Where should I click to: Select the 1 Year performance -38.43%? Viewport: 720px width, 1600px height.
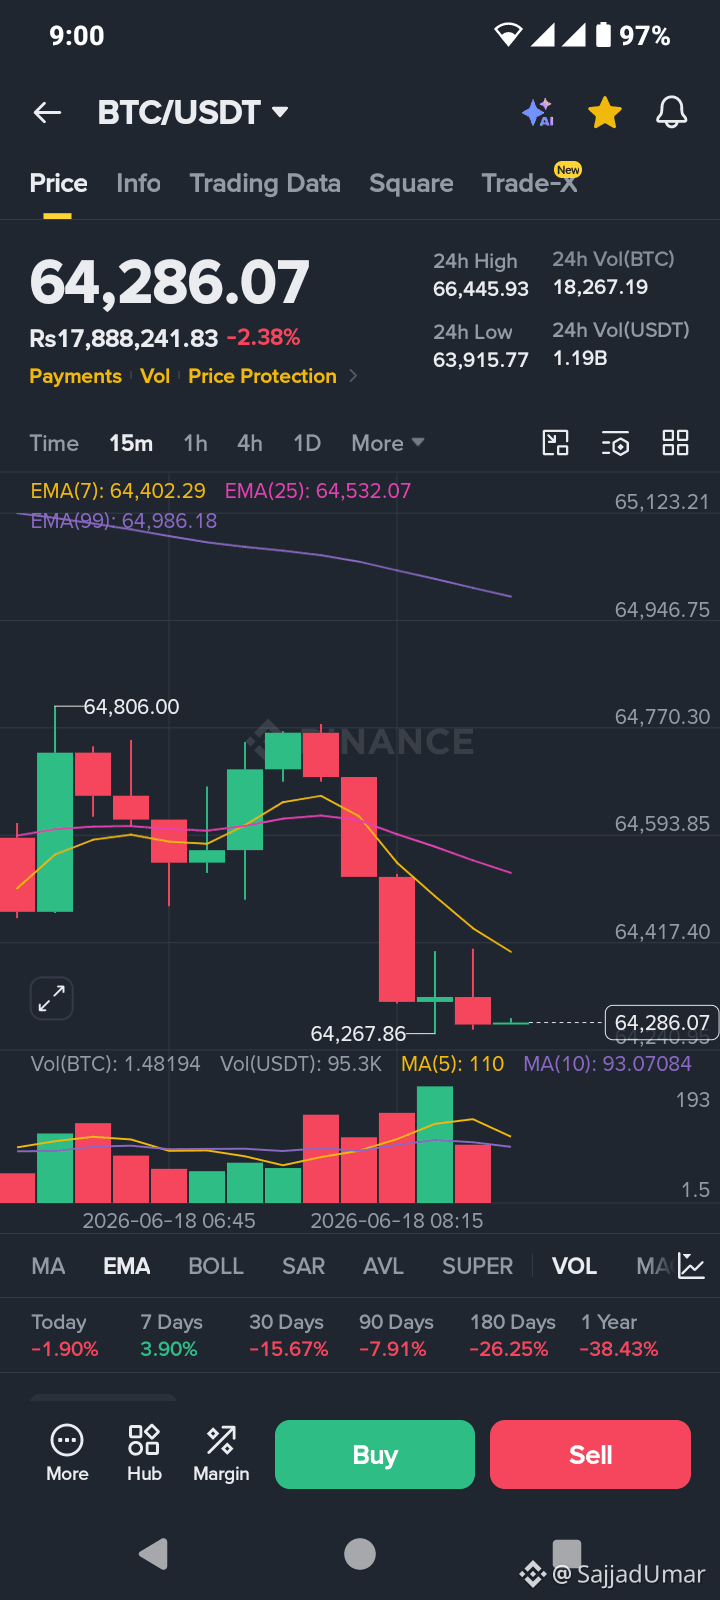click(x=619, y=1349)
